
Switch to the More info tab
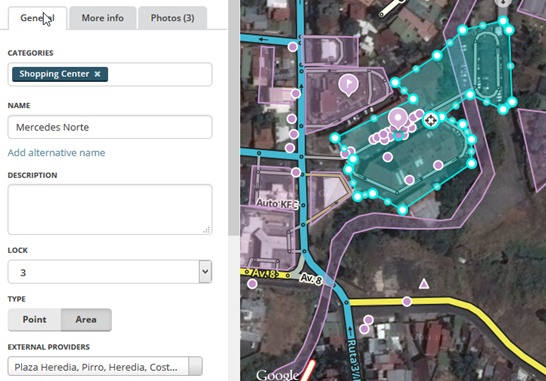click(x=102, y=18)
